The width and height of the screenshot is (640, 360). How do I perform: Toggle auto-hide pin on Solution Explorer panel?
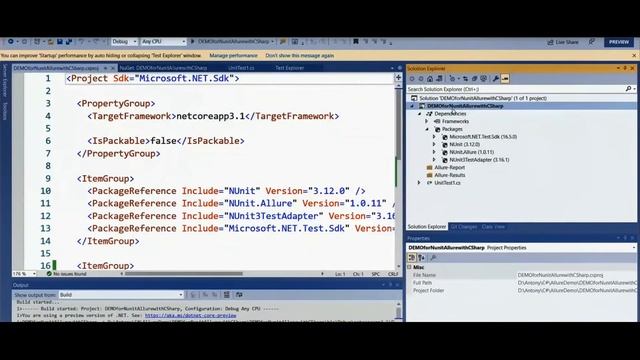tap(625, 69)
